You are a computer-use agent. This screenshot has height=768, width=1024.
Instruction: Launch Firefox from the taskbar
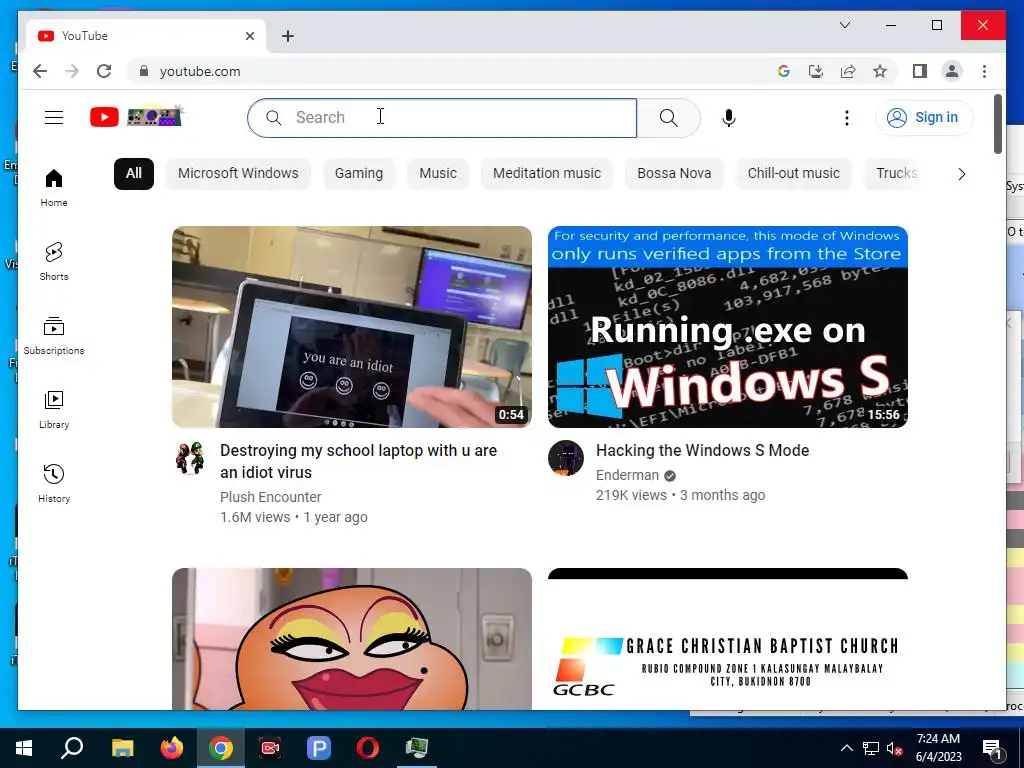pos(172,748)
